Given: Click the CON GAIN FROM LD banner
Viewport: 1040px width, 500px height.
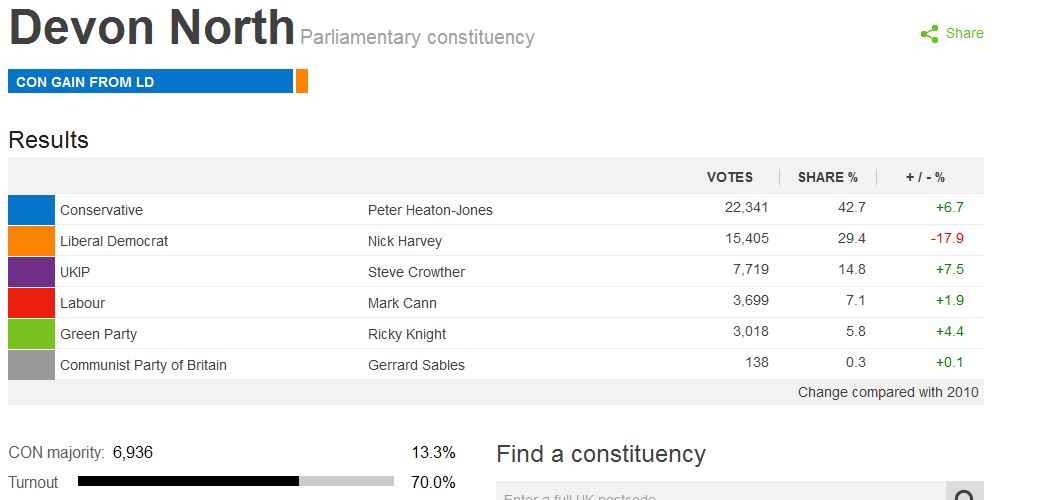Looking at the screenshot, I should (150, 82).
